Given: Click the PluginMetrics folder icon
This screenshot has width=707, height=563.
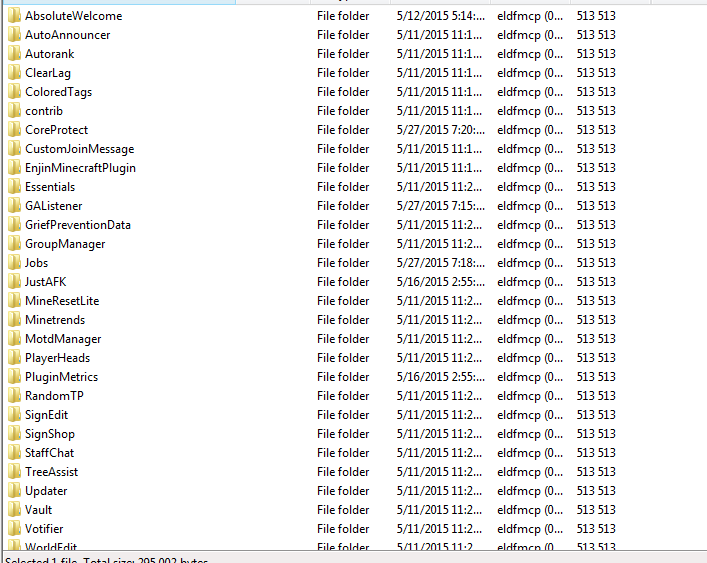Looking at the screenshot, I should (14, 376).
